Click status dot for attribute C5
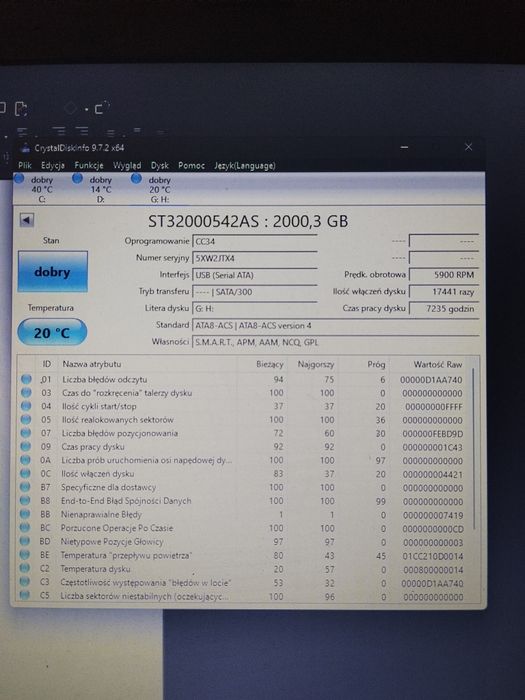The image size is (525, 700). (25, 595)
